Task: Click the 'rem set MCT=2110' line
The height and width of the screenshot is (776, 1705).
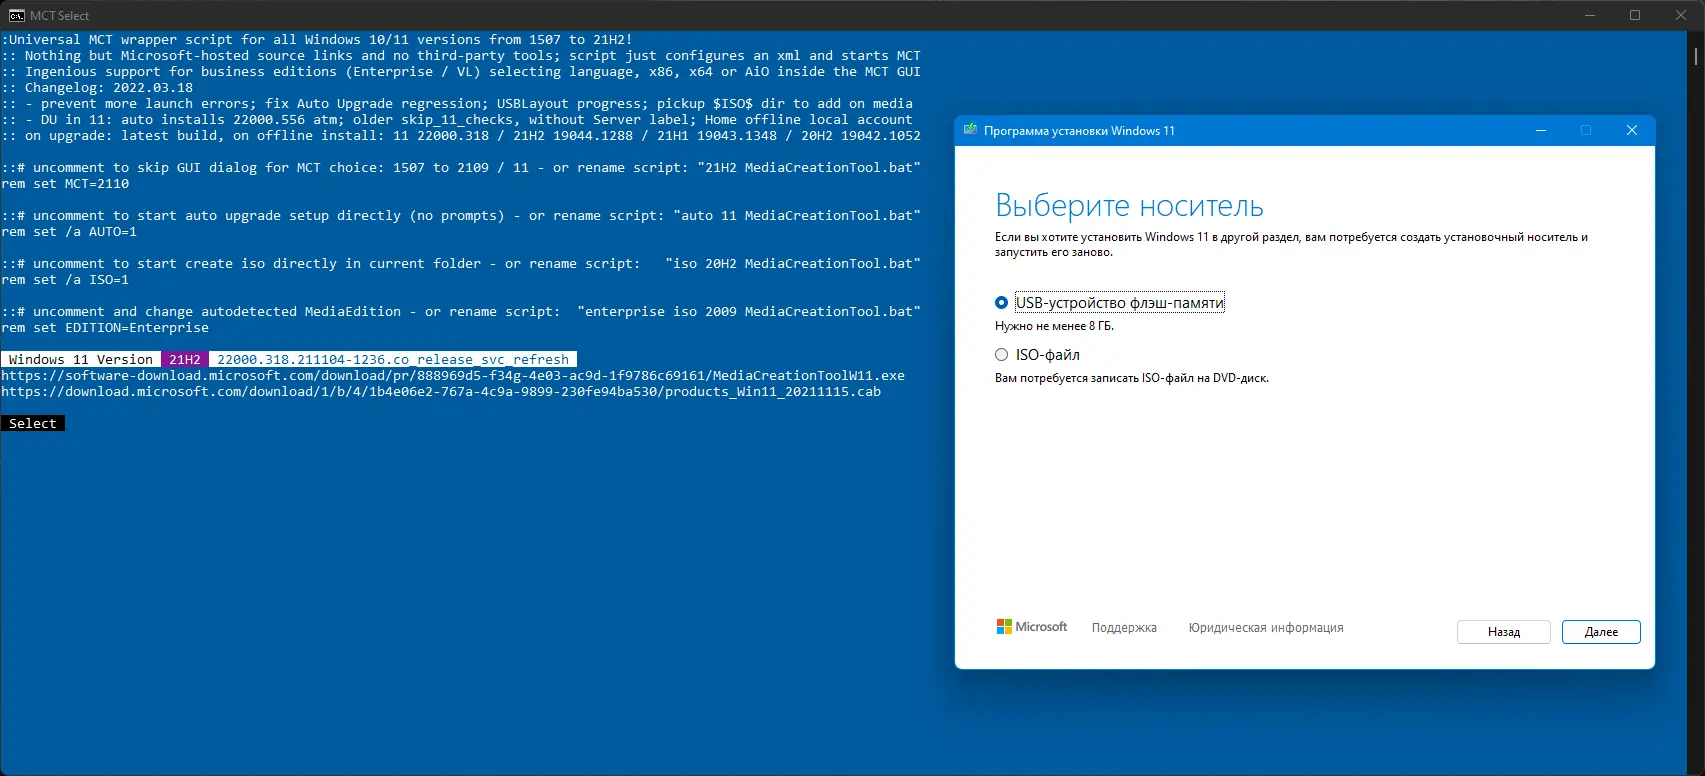Action: (65, 184)
